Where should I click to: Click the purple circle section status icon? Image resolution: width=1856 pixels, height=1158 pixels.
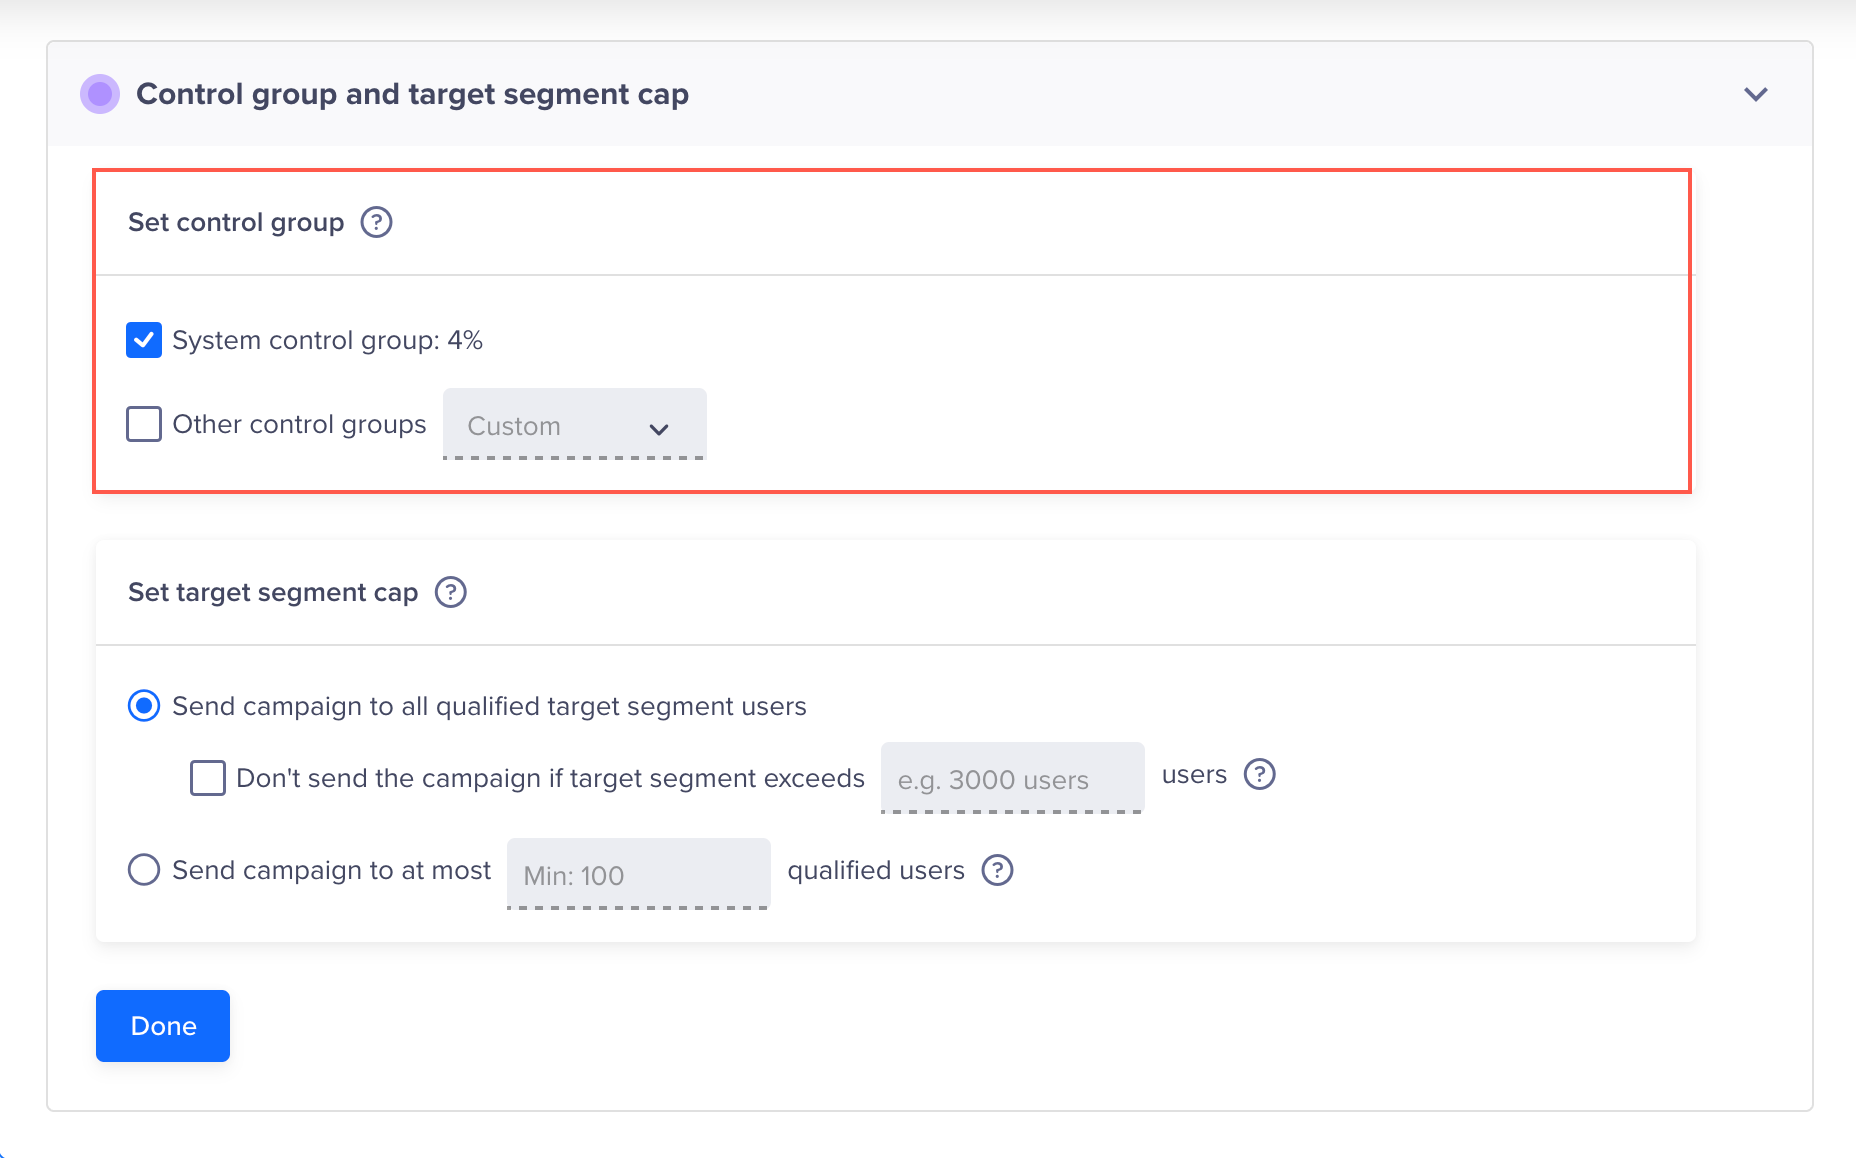click(100, 94)
